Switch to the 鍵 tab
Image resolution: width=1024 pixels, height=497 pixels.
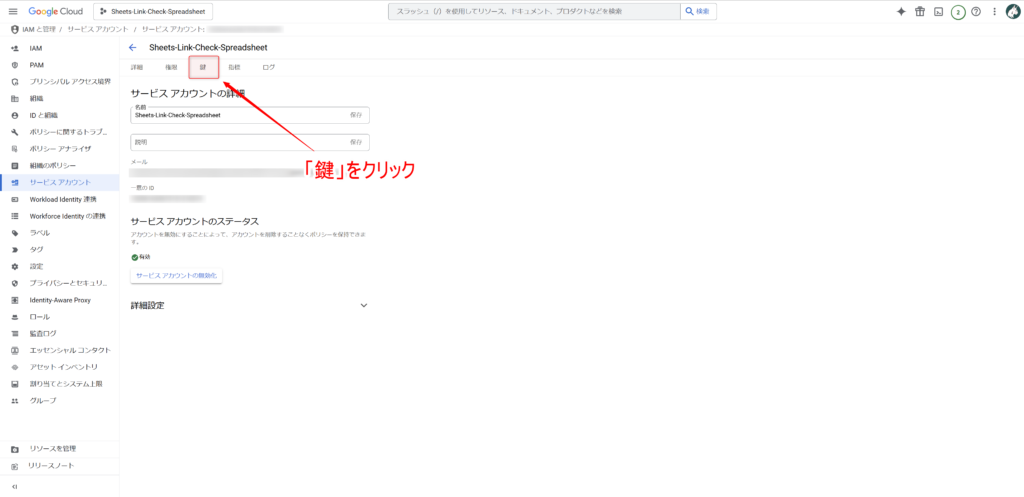pyautogui.click(x=203, y=67)
